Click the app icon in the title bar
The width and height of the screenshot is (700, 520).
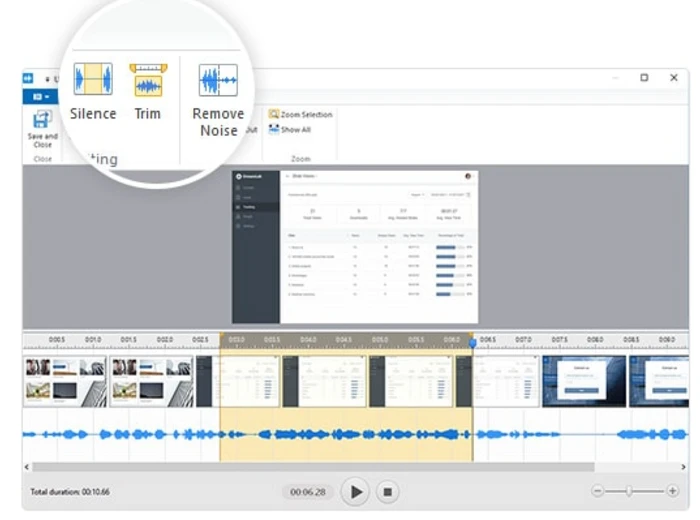(28, 78)
